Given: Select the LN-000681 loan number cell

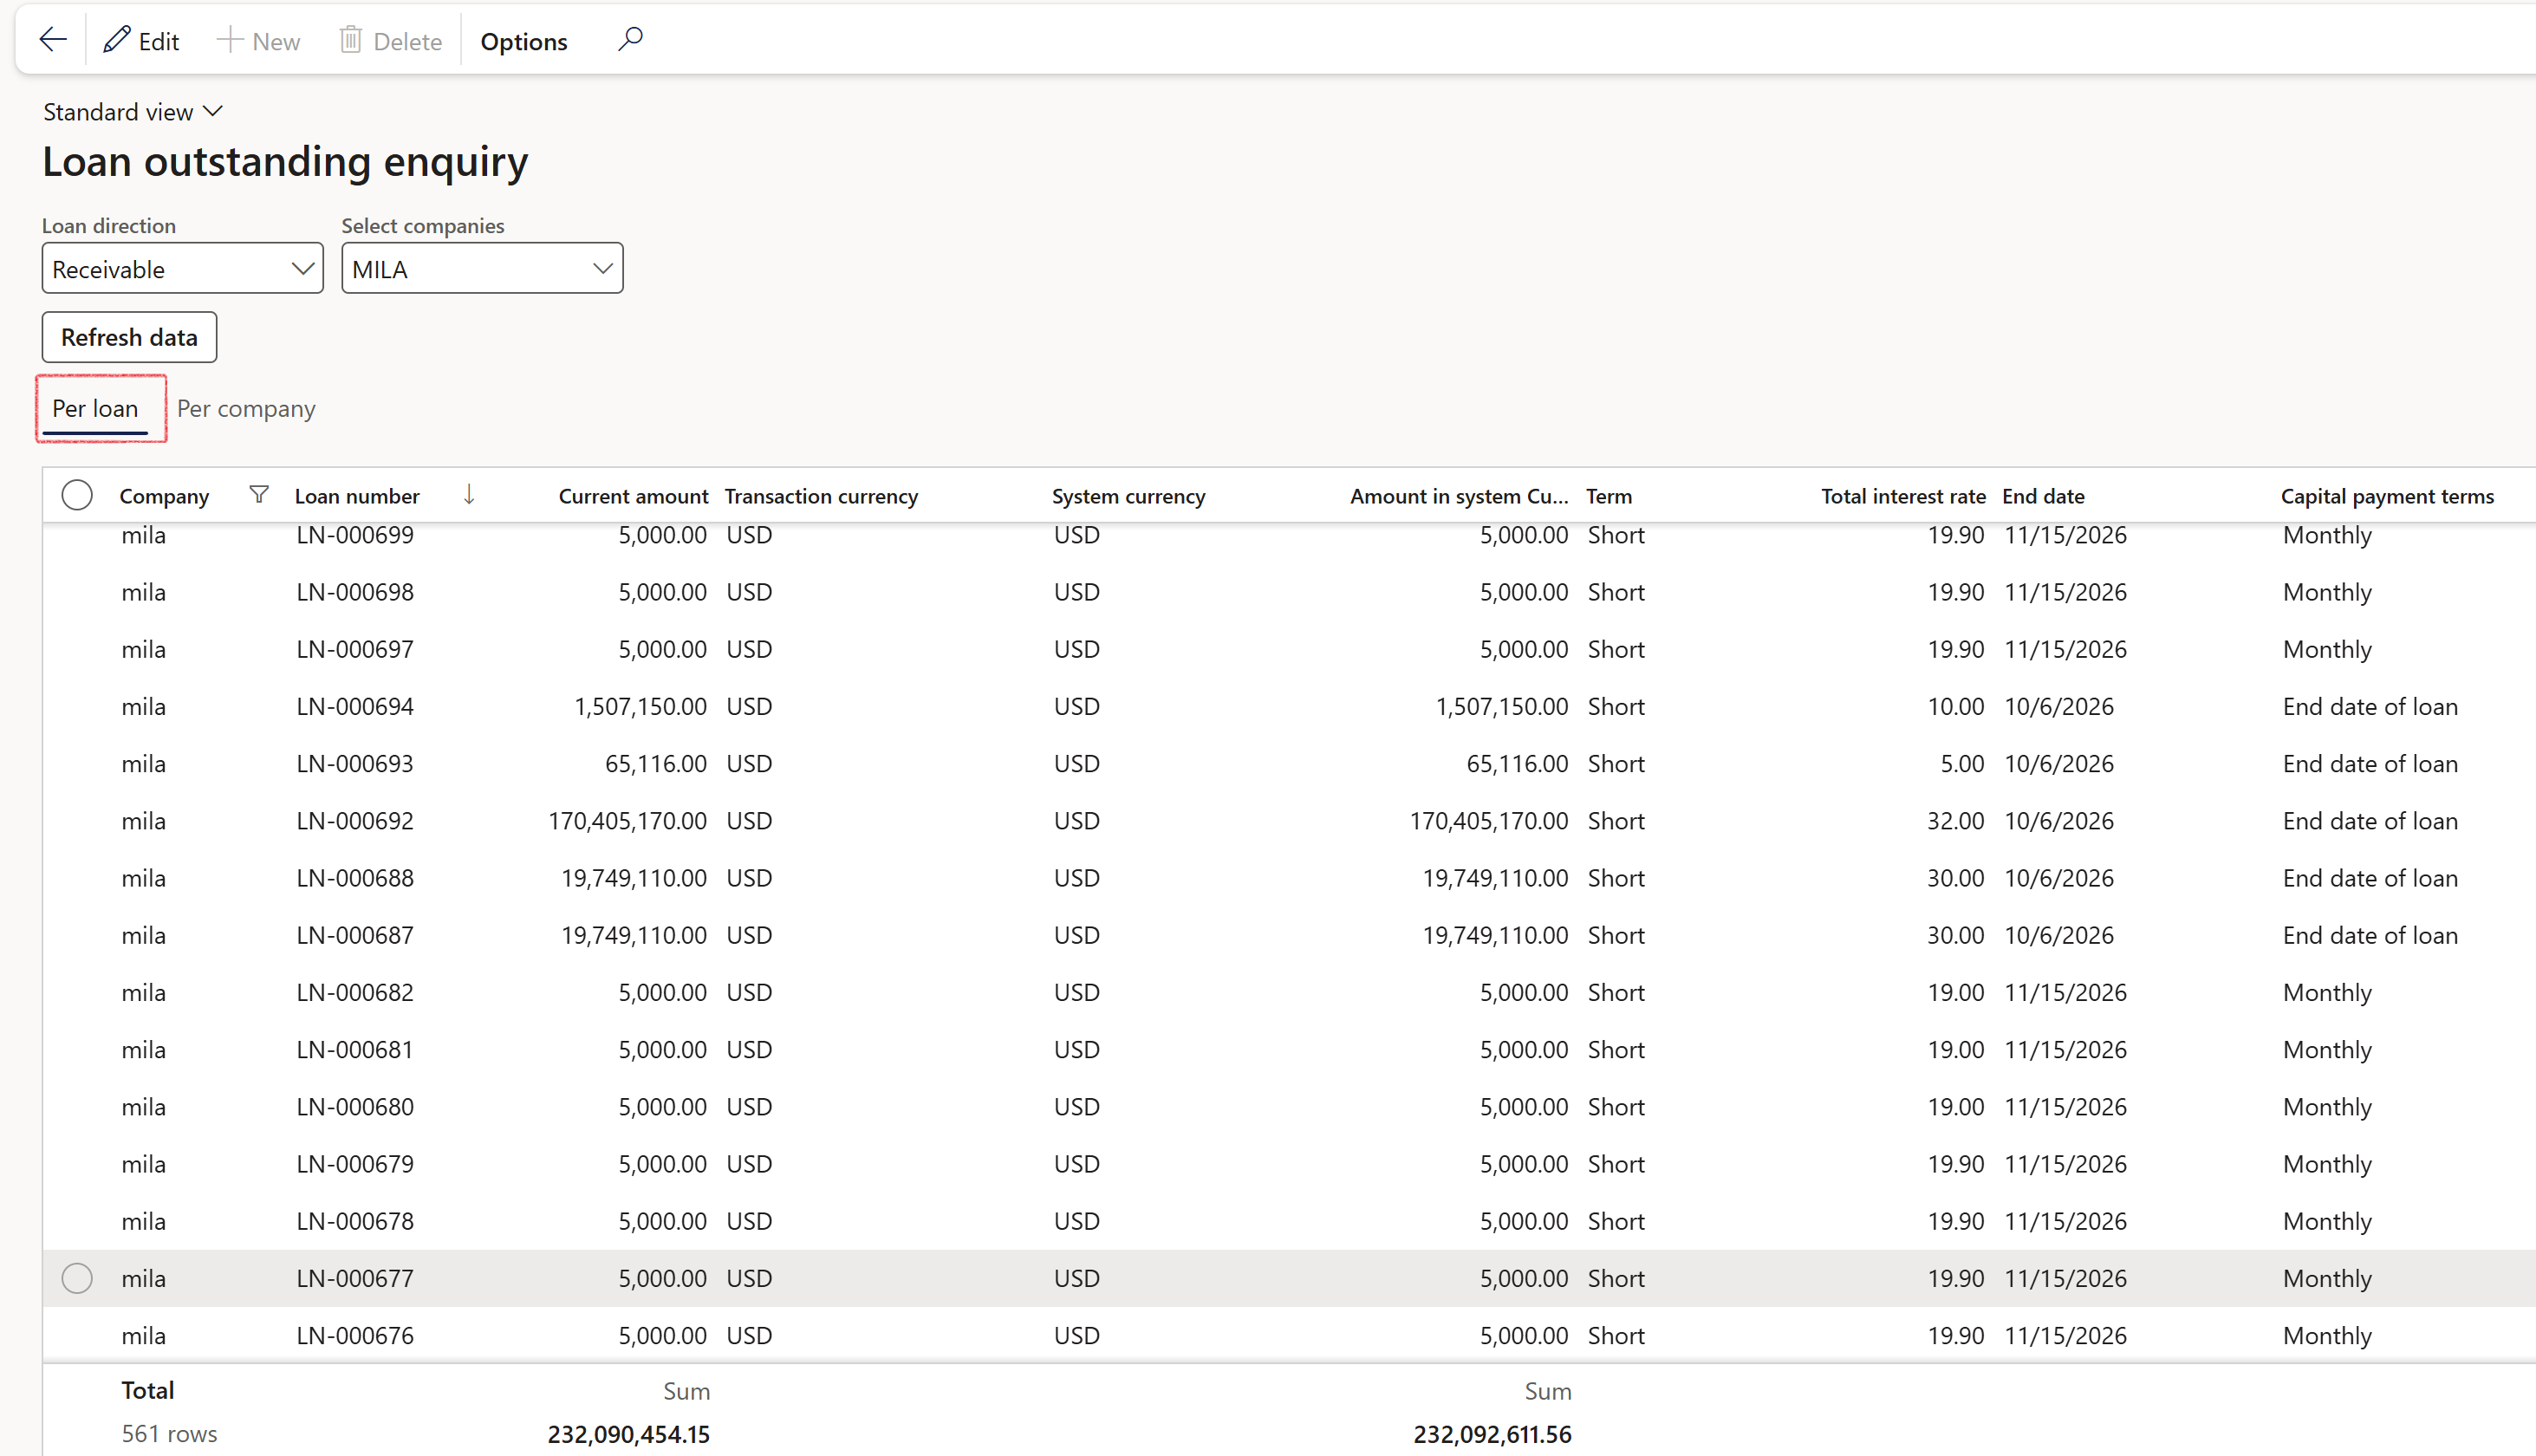Looking at the screenshot, I should pyautogui.click(x=355, y=1049).
